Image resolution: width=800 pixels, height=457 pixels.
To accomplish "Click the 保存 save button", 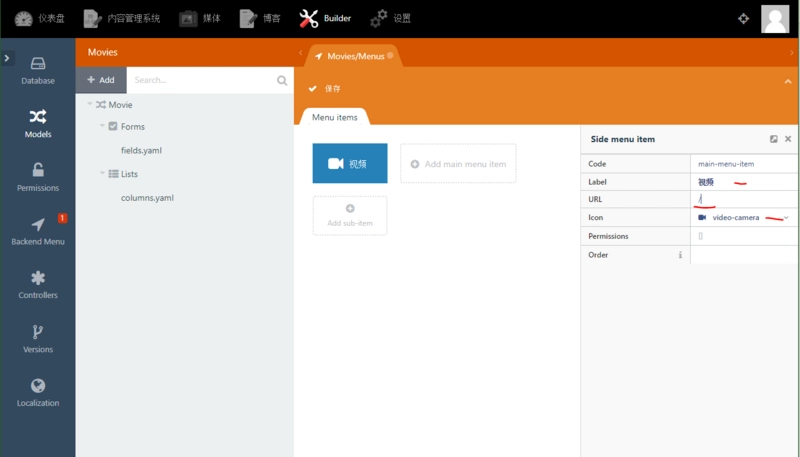I will pos(325,89).
